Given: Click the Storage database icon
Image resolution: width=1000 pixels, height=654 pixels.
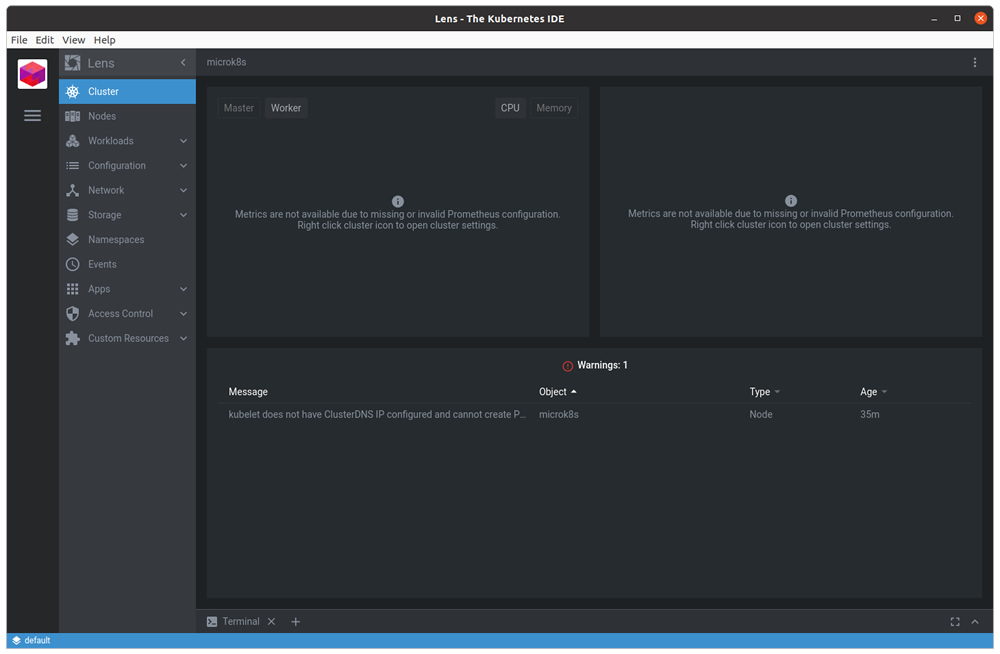Looking at the screenshot, I should (73, 215).
